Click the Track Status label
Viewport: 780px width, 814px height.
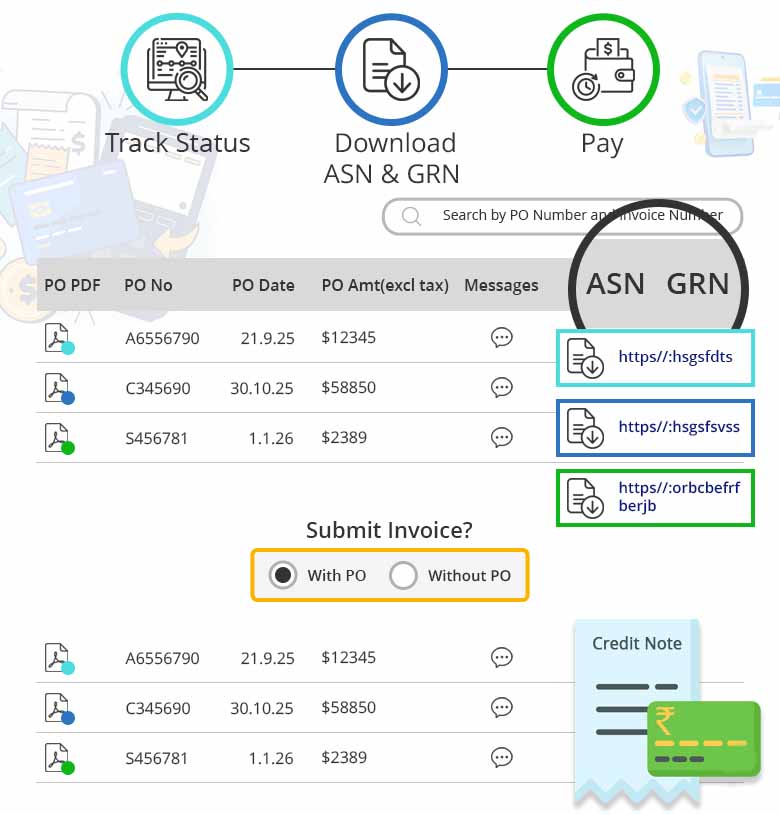(x=177, y=143)
